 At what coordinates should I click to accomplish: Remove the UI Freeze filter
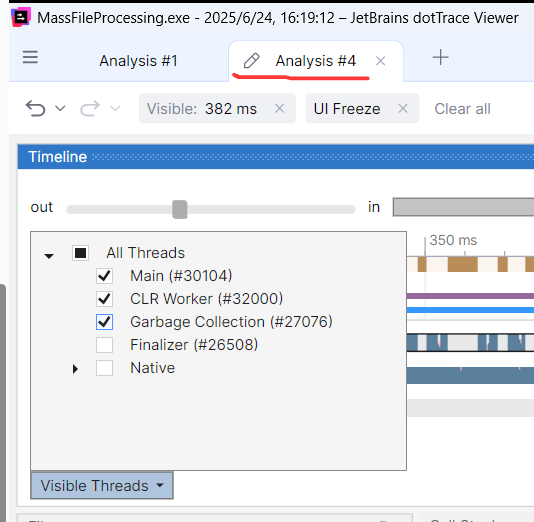click(403, 109)
